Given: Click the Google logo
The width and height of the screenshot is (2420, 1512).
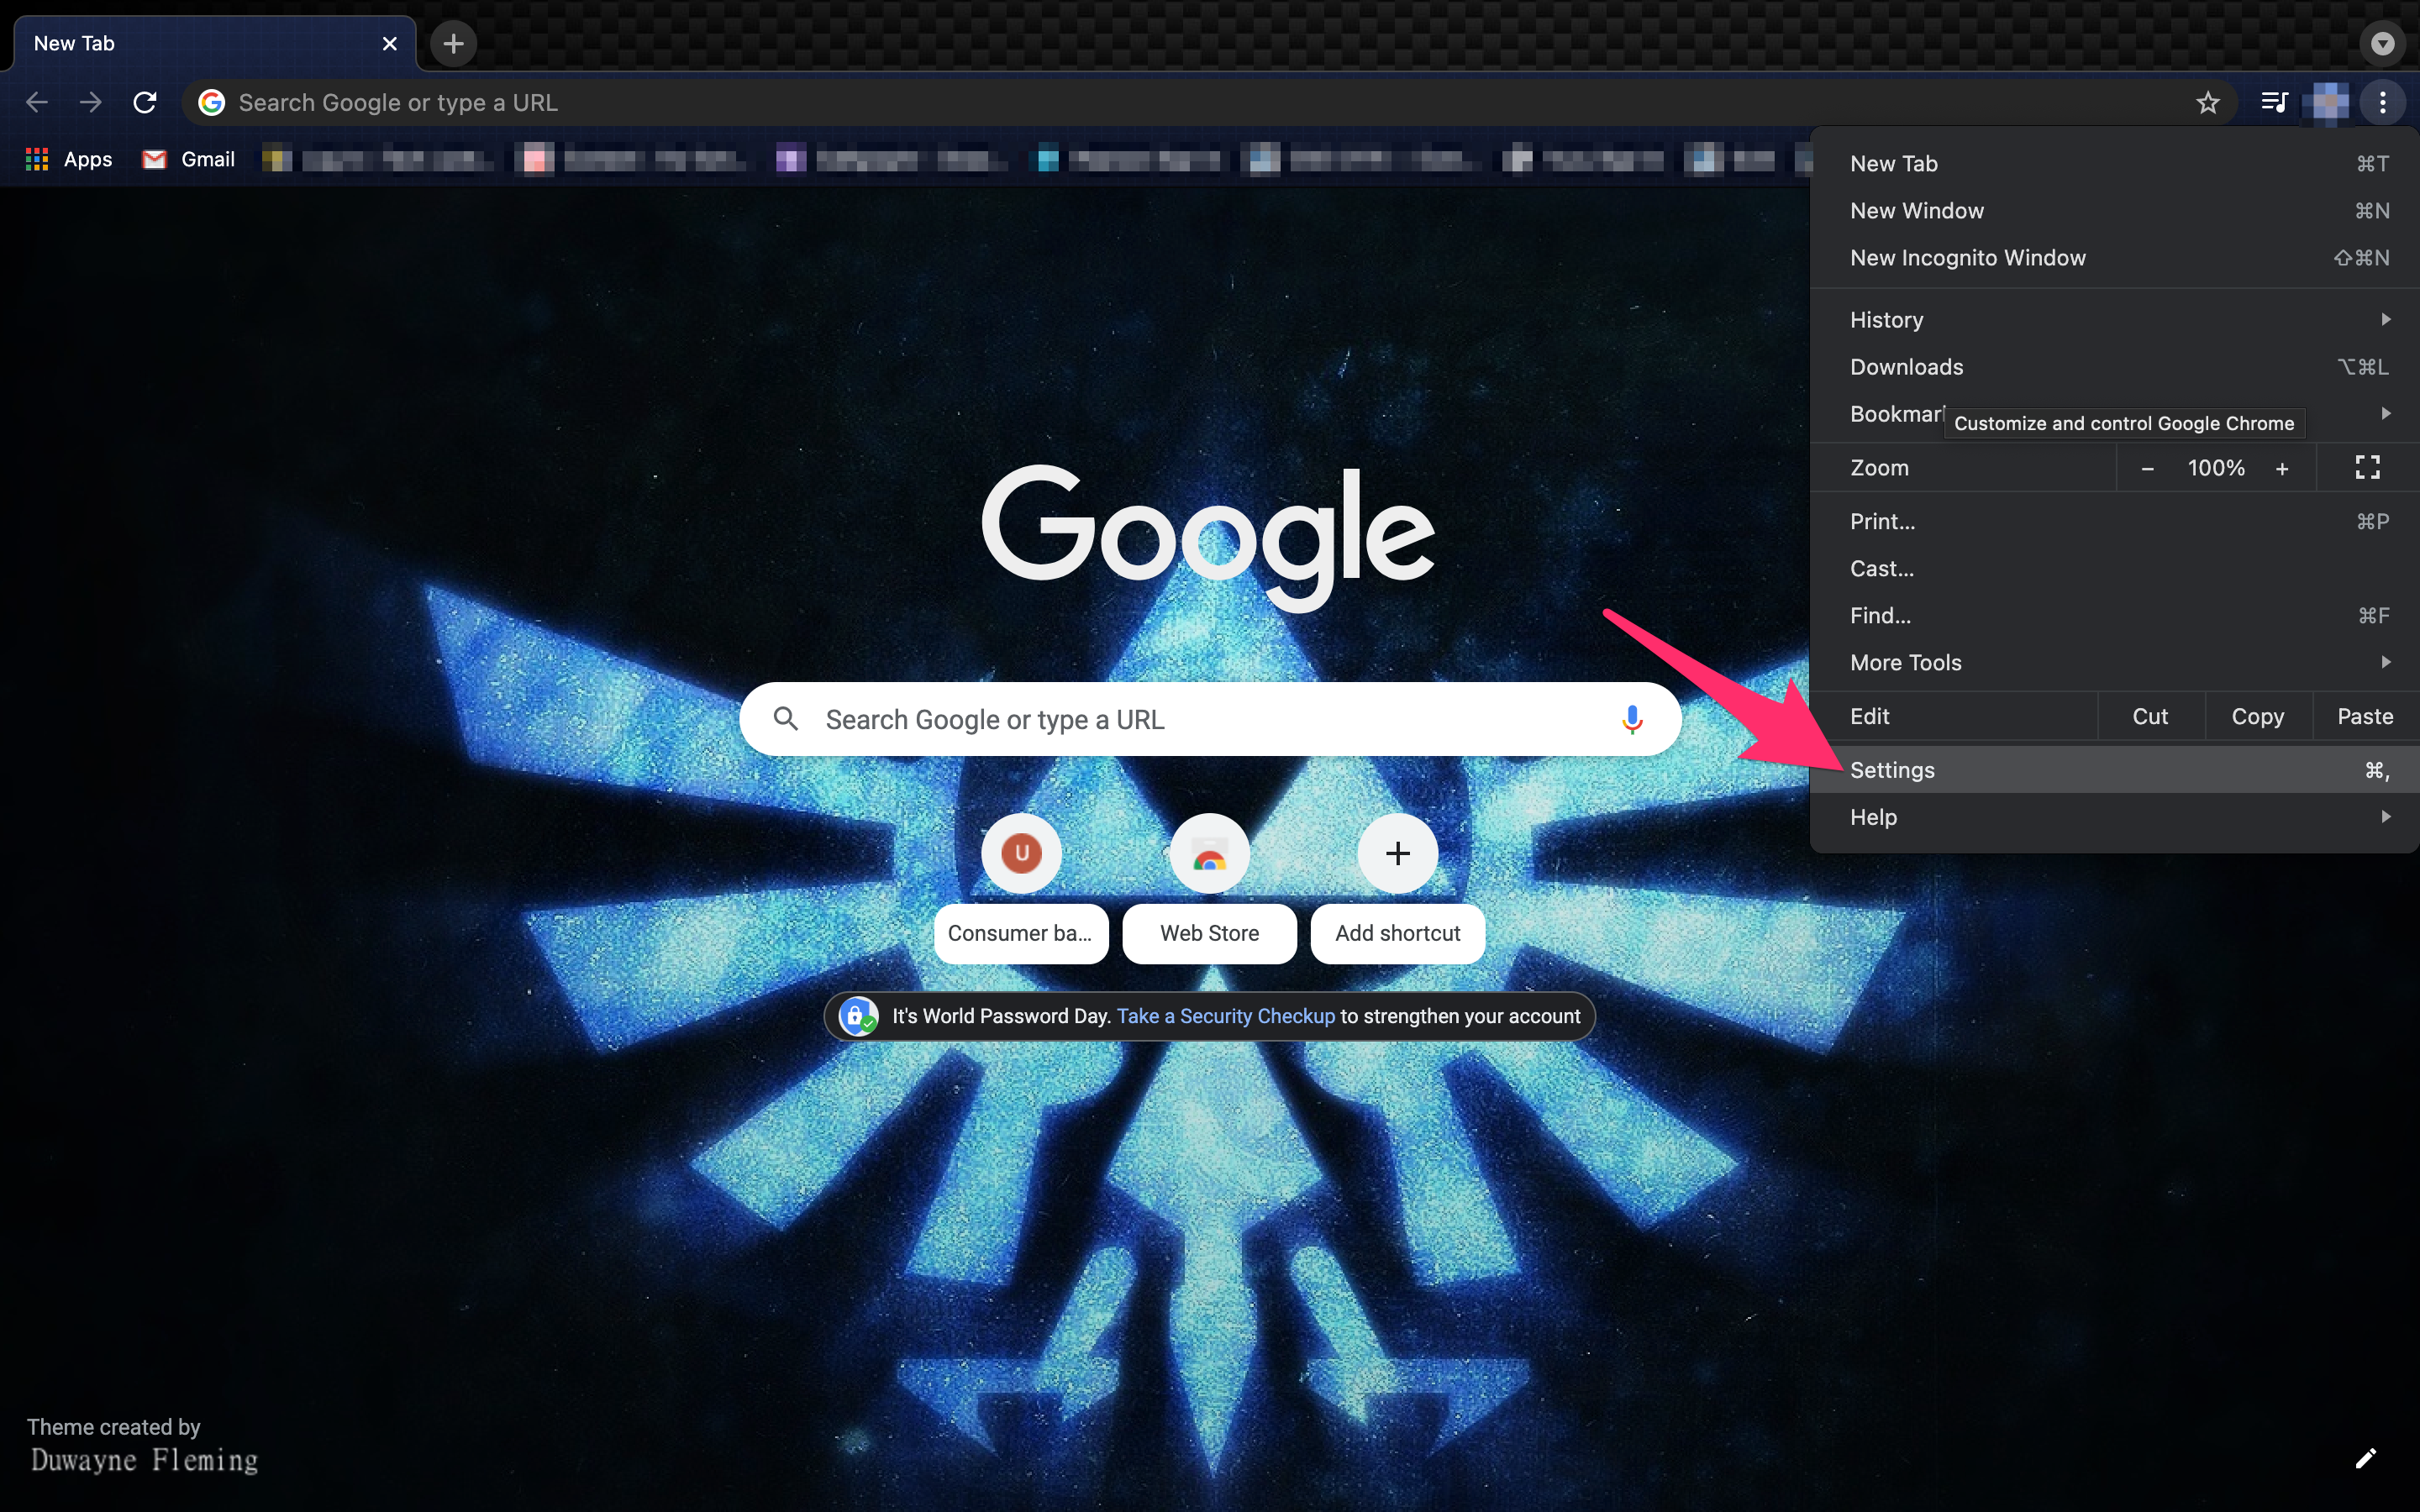Looking at the screenshot, I should point(1209,538).
